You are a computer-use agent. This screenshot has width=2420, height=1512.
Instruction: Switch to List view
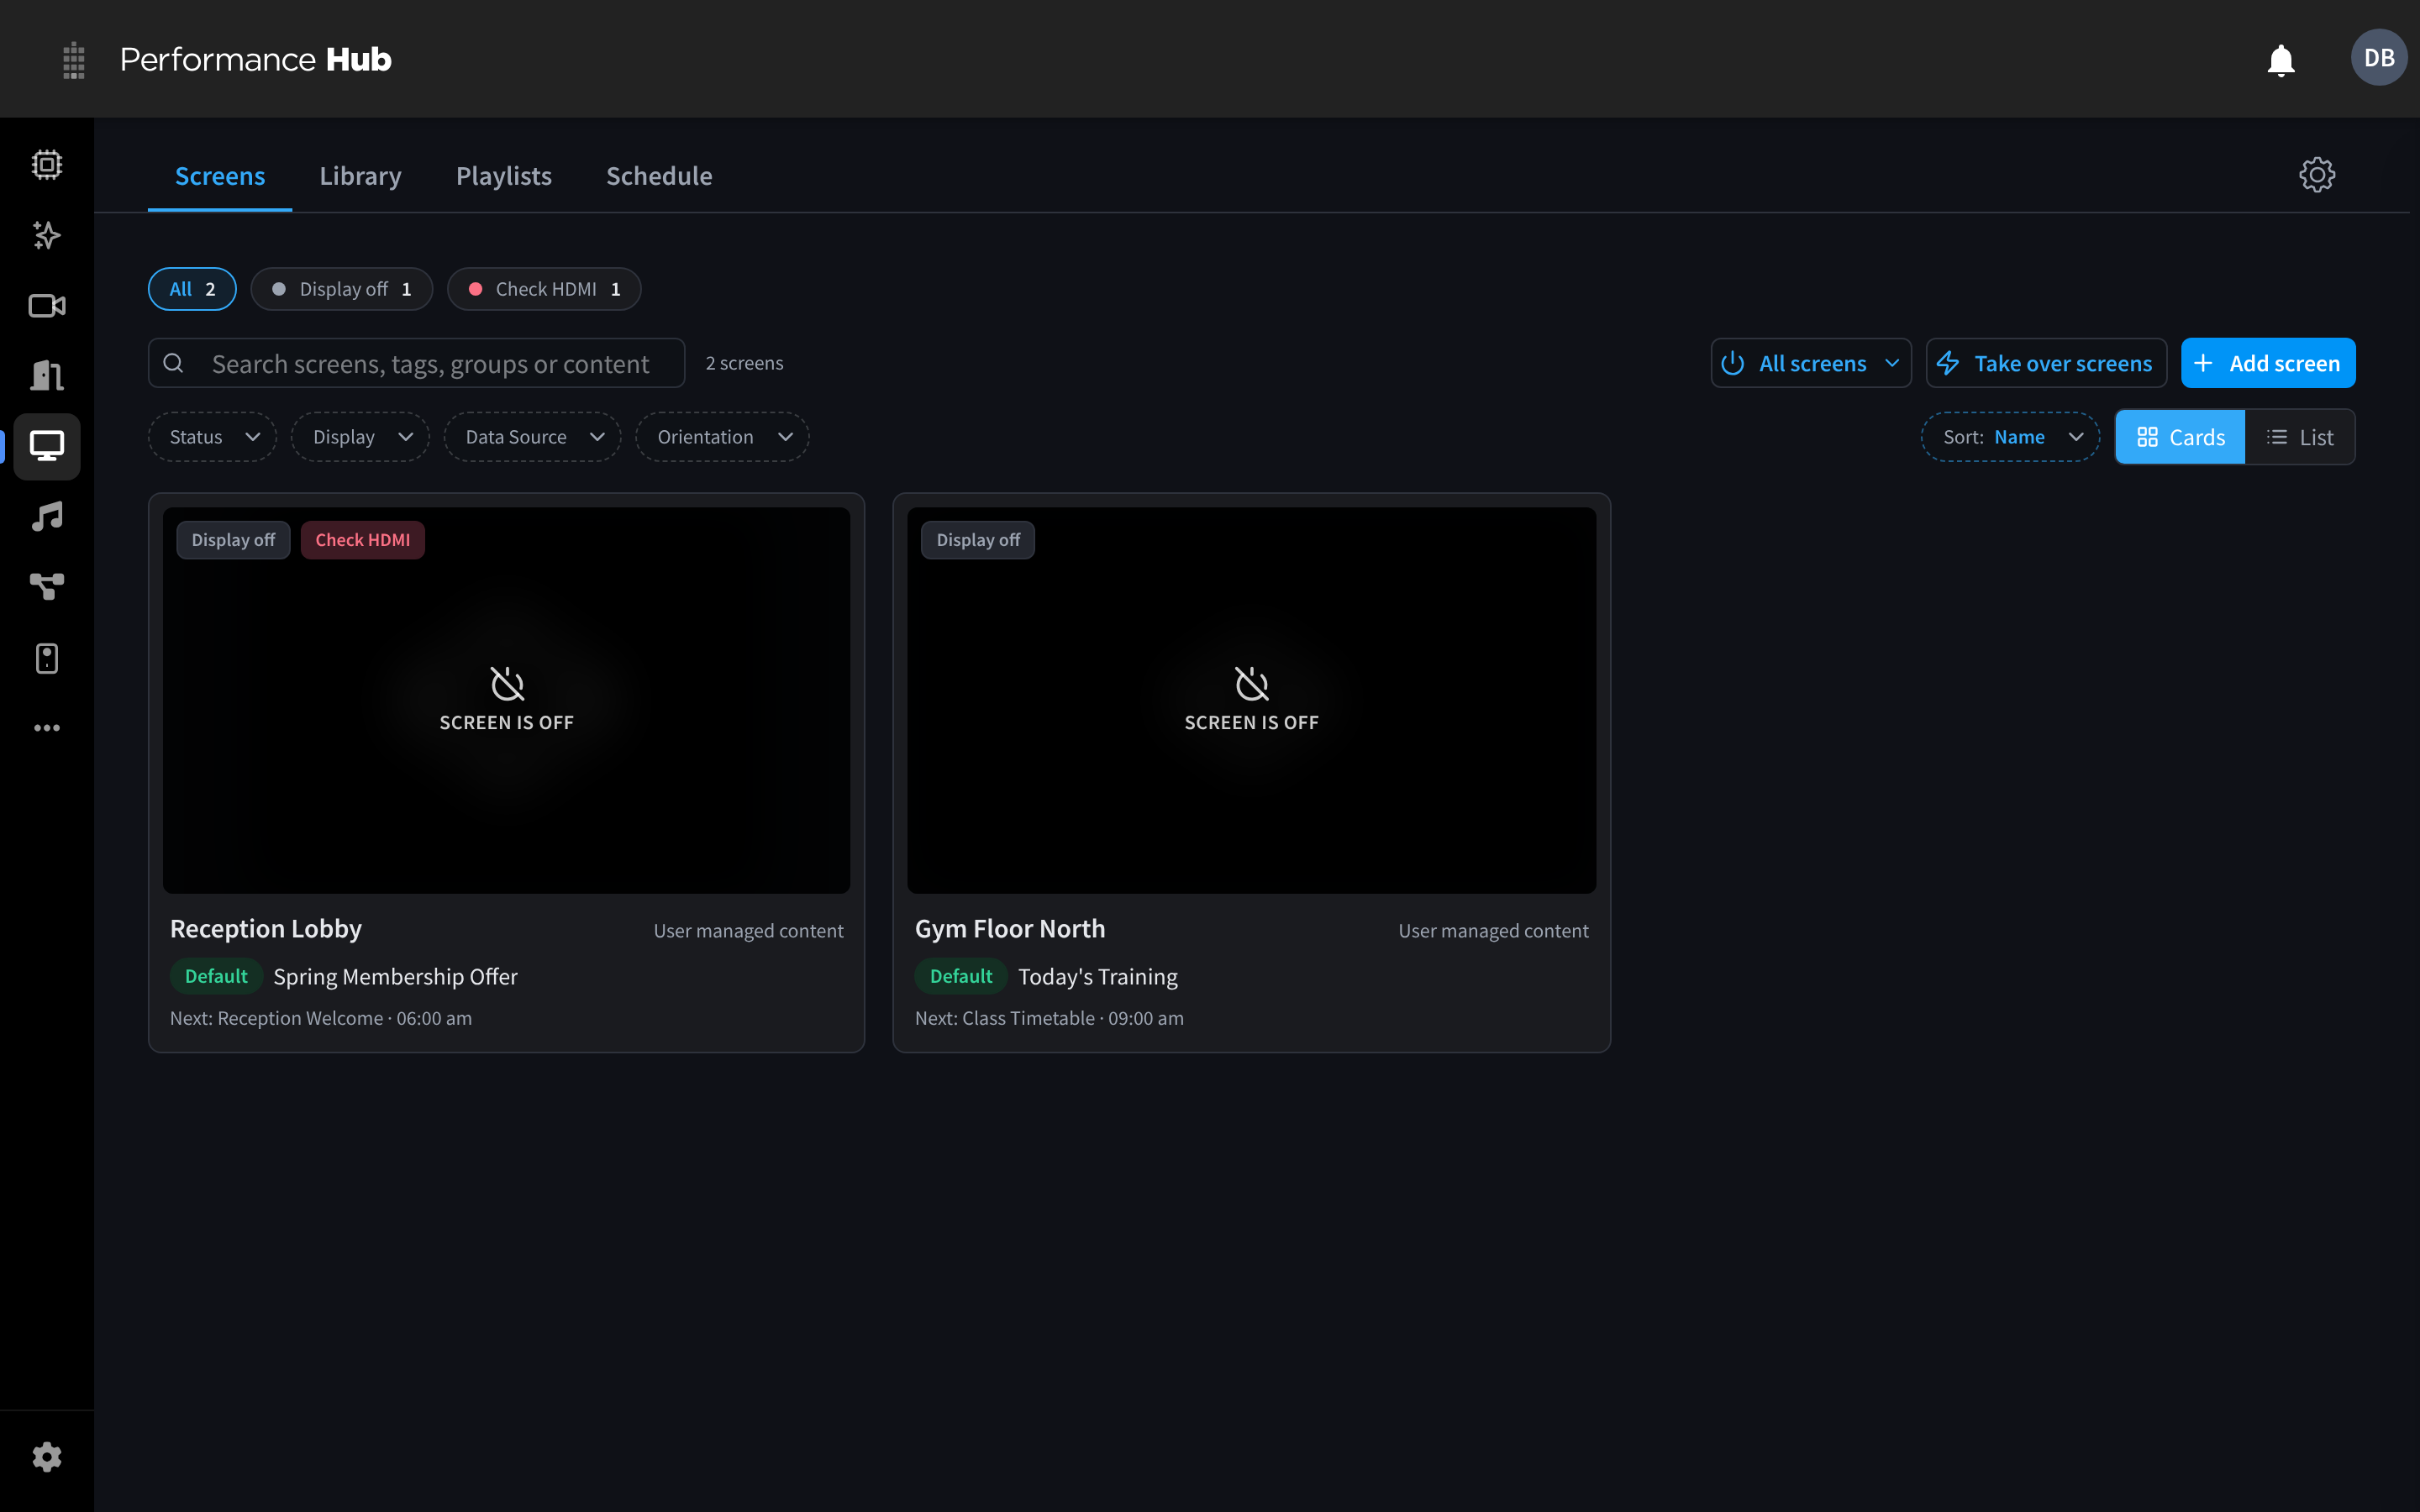click(x=2299, y=437)
